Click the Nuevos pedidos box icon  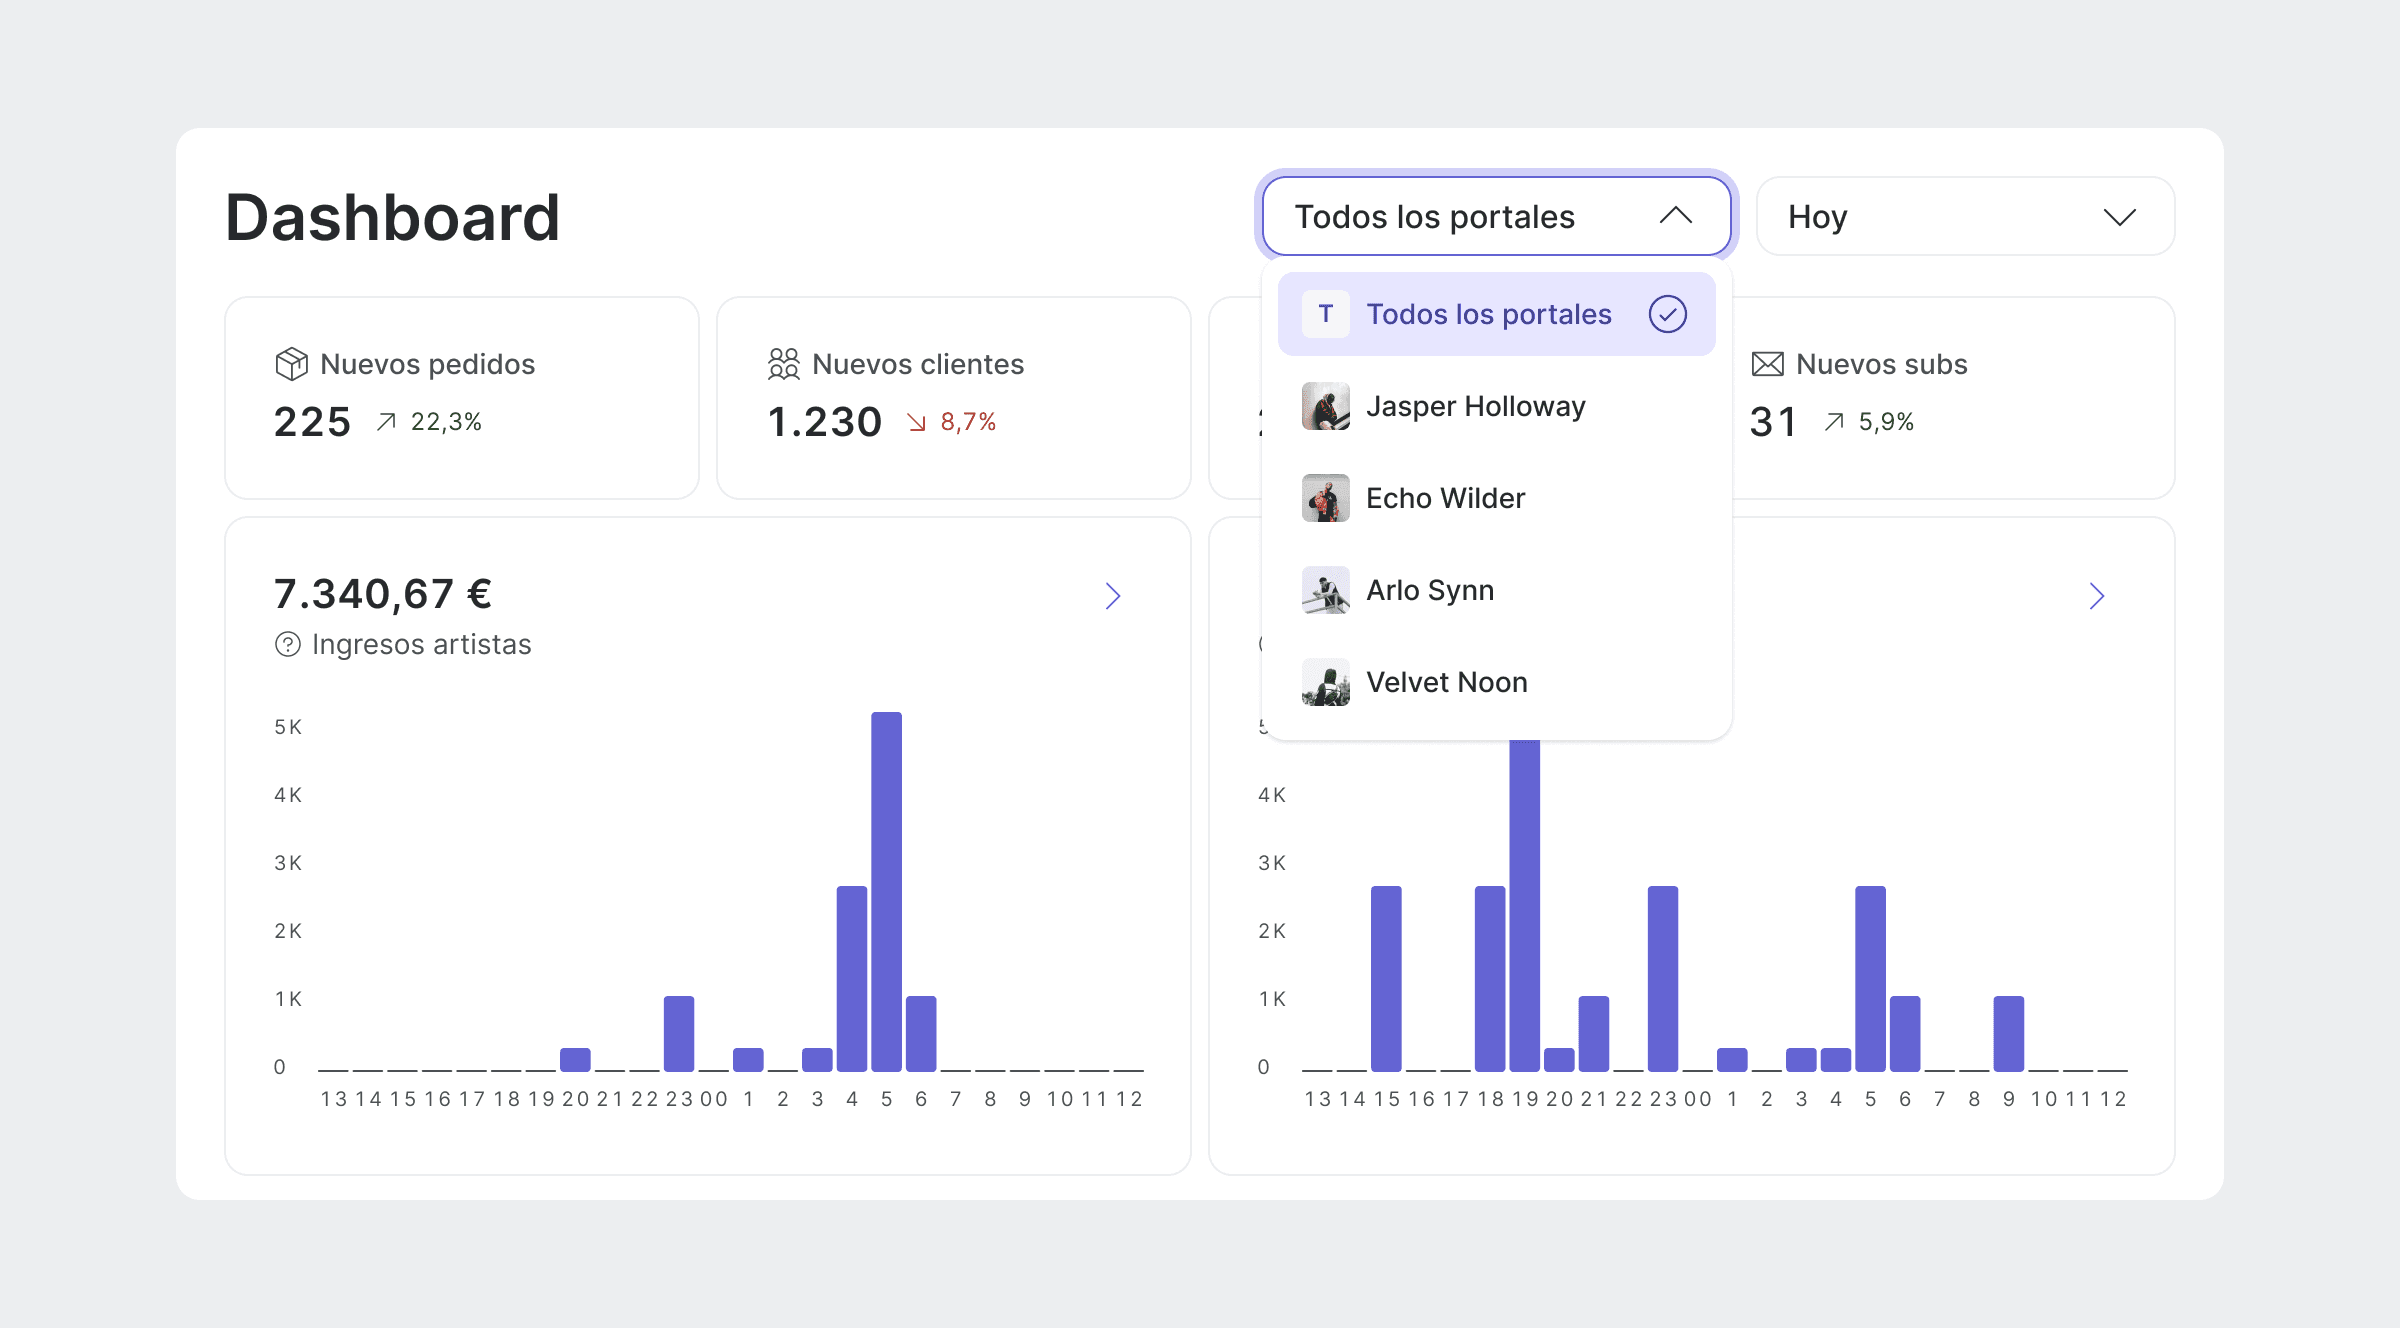(291, 364)
